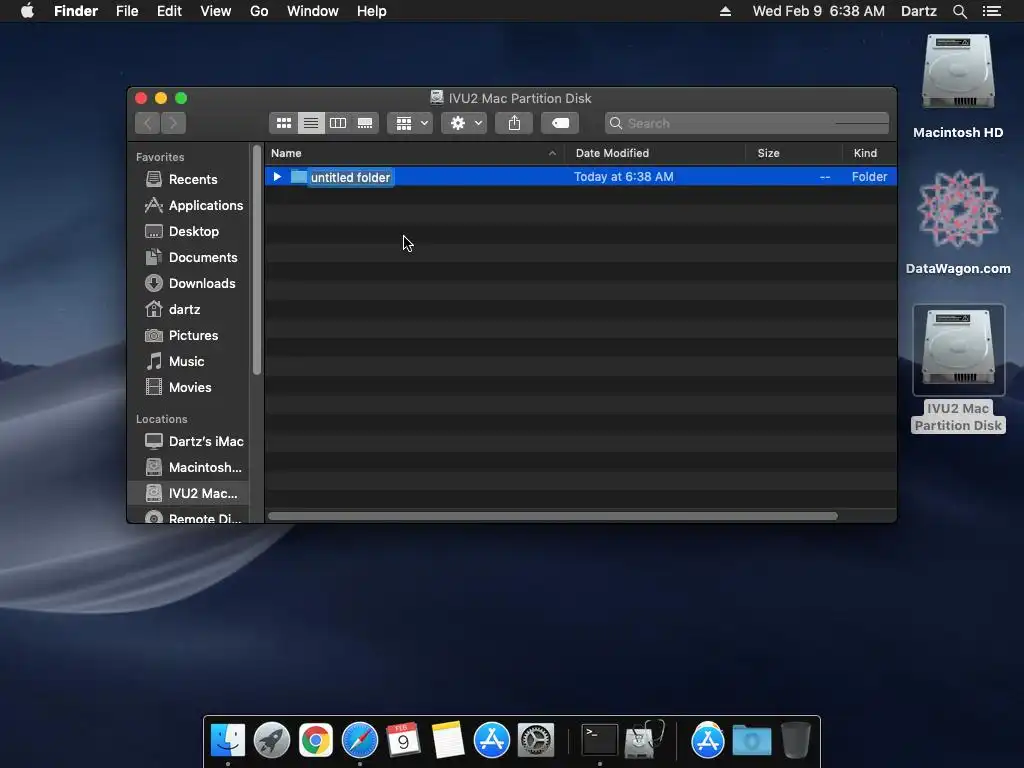Open the File menu
Screen dimensions: 1024x768
point(127,11)
